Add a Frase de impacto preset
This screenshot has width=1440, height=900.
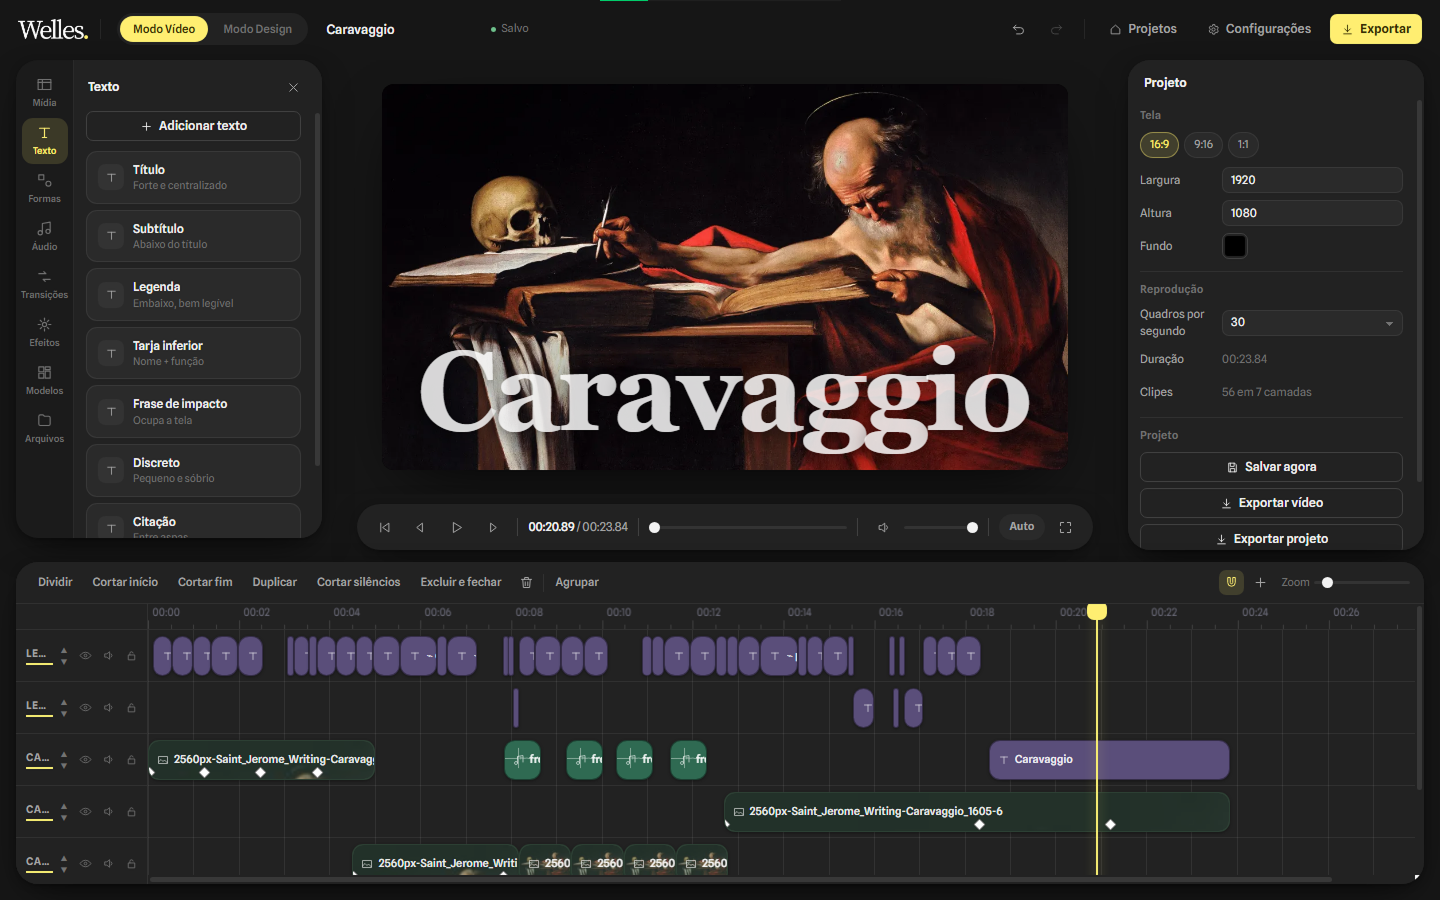(x=193, y=411)
